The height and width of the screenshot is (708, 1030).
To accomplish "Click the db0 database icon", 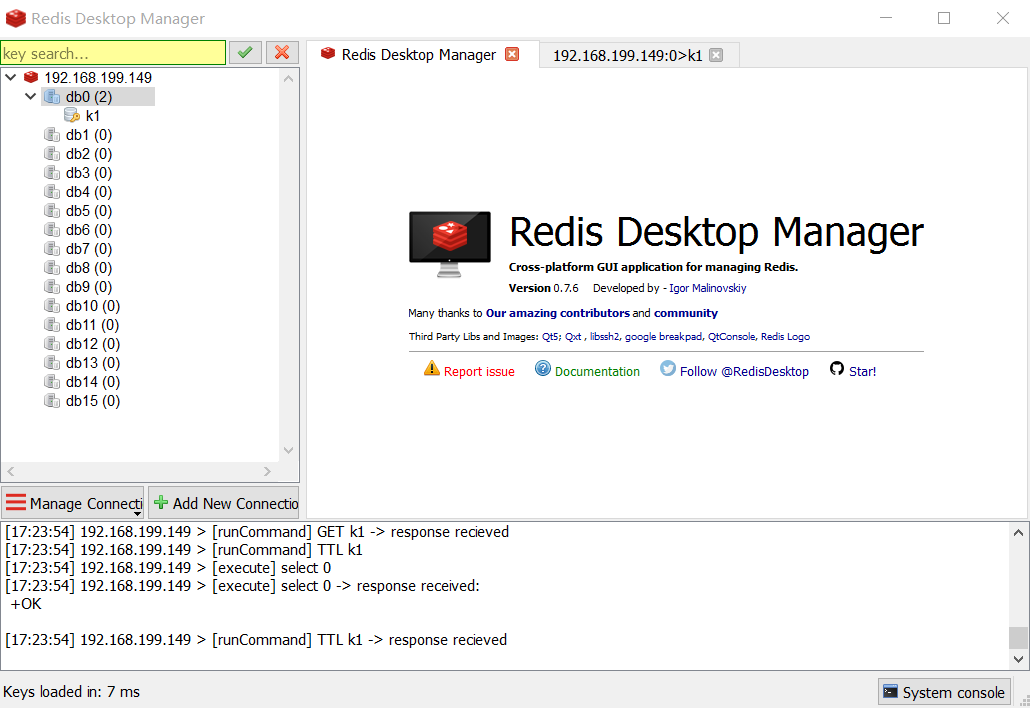I will click(52, 97).
